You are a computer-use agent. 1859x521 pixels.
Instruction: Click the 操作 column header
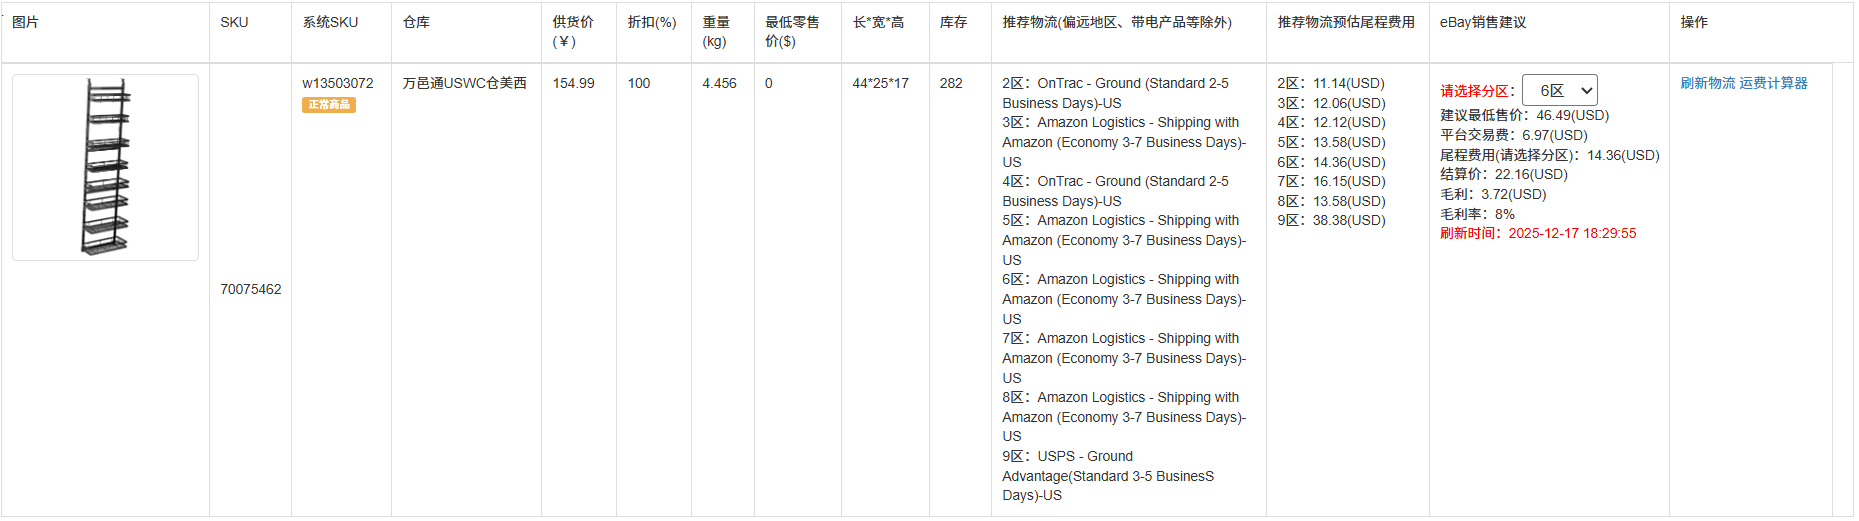click(1694, 22)
